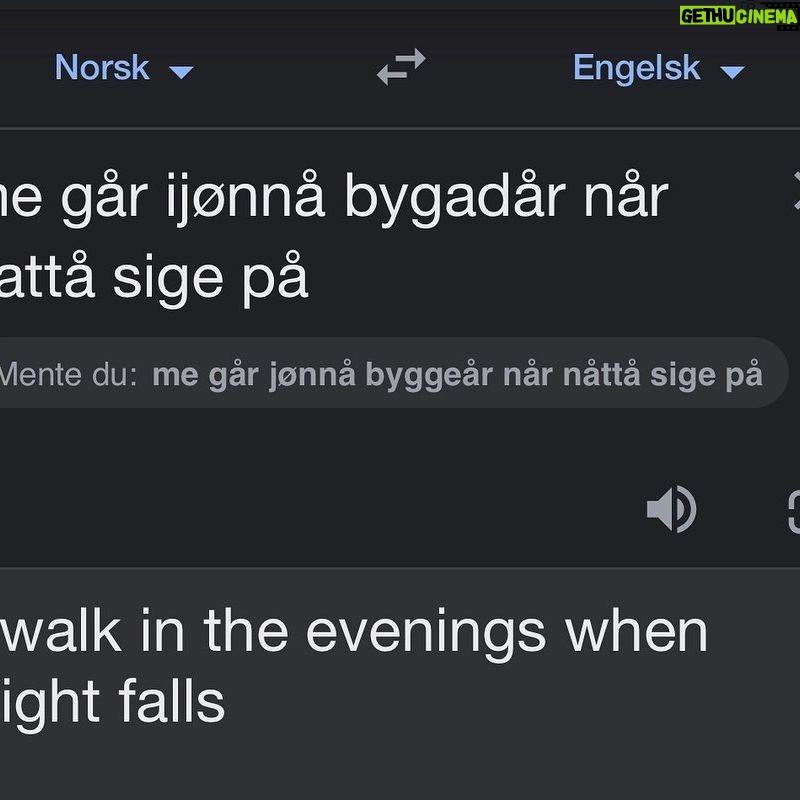Screen dimensions: 800x800
Task: Click 'sige på' on the second source line
Action: 210,280
